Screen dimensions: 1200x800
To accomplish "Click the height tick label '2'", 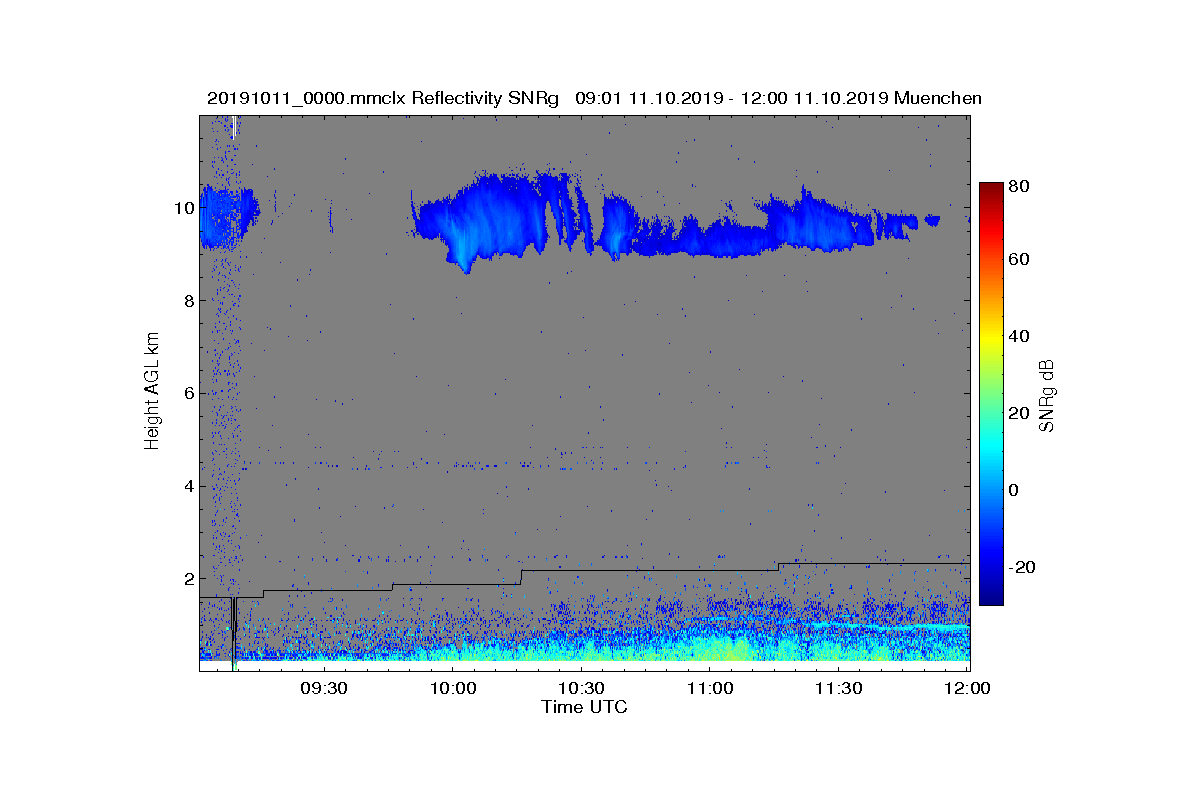I will point(187,578).
